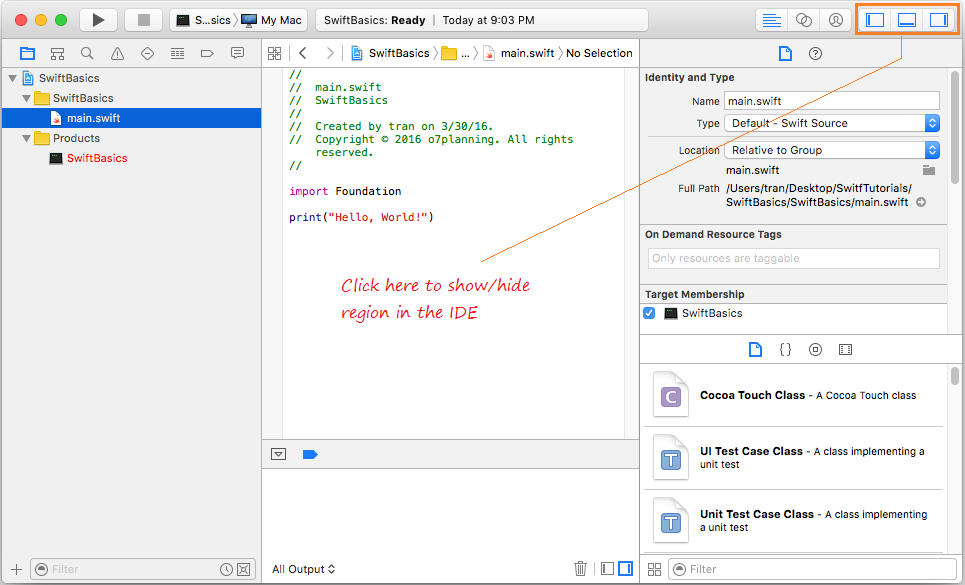Show the File Template library

click(755, 349)
